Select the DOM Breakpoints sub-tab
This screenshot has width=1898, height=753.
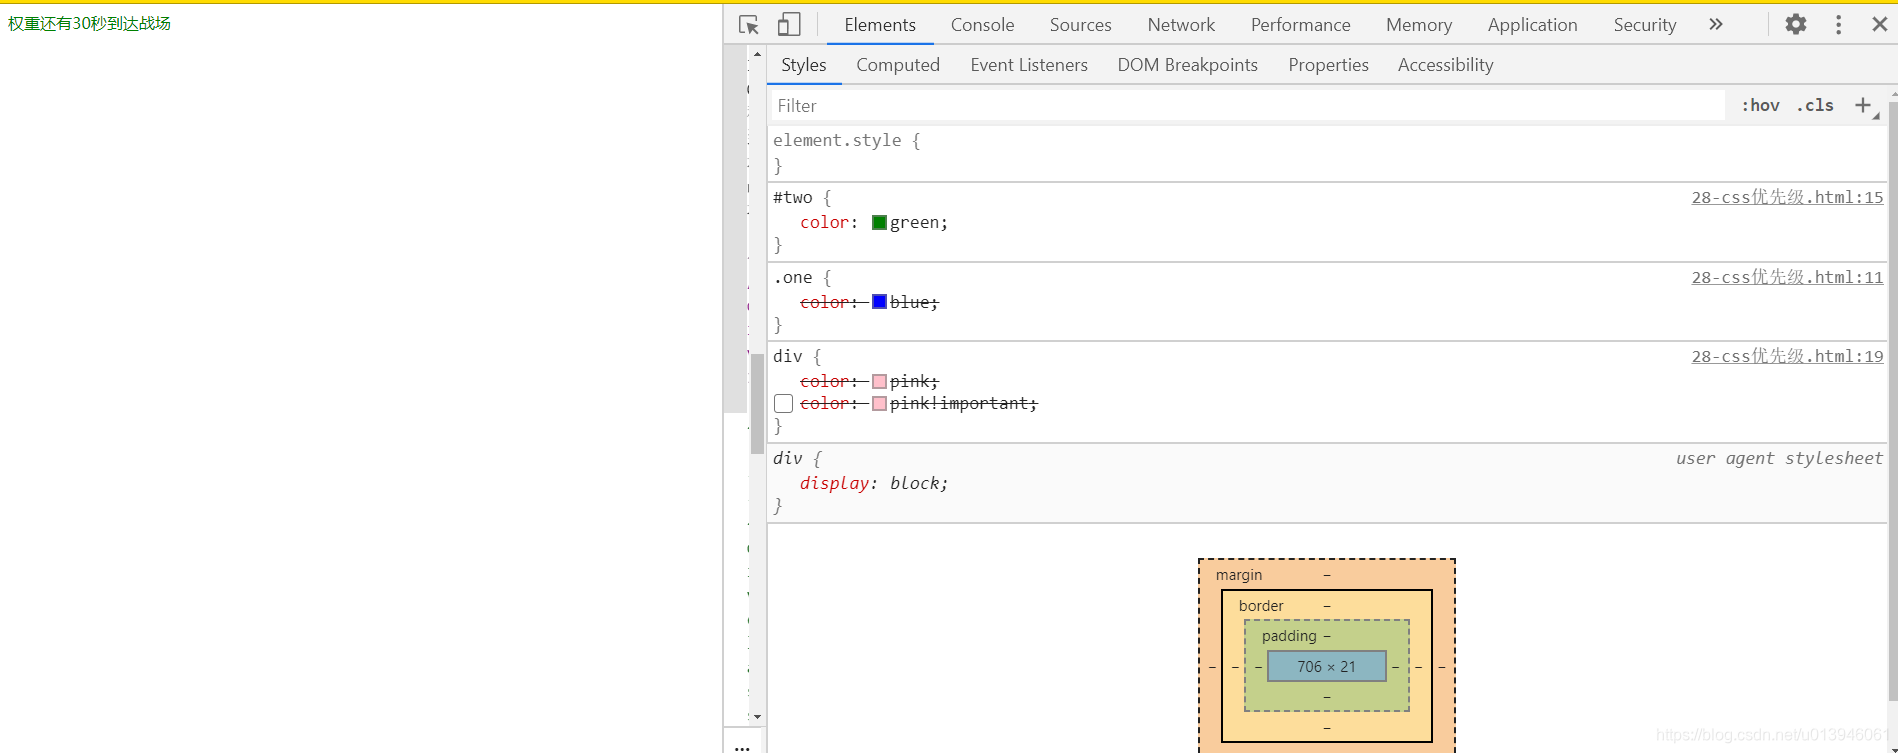click(x=1187, y=65)
